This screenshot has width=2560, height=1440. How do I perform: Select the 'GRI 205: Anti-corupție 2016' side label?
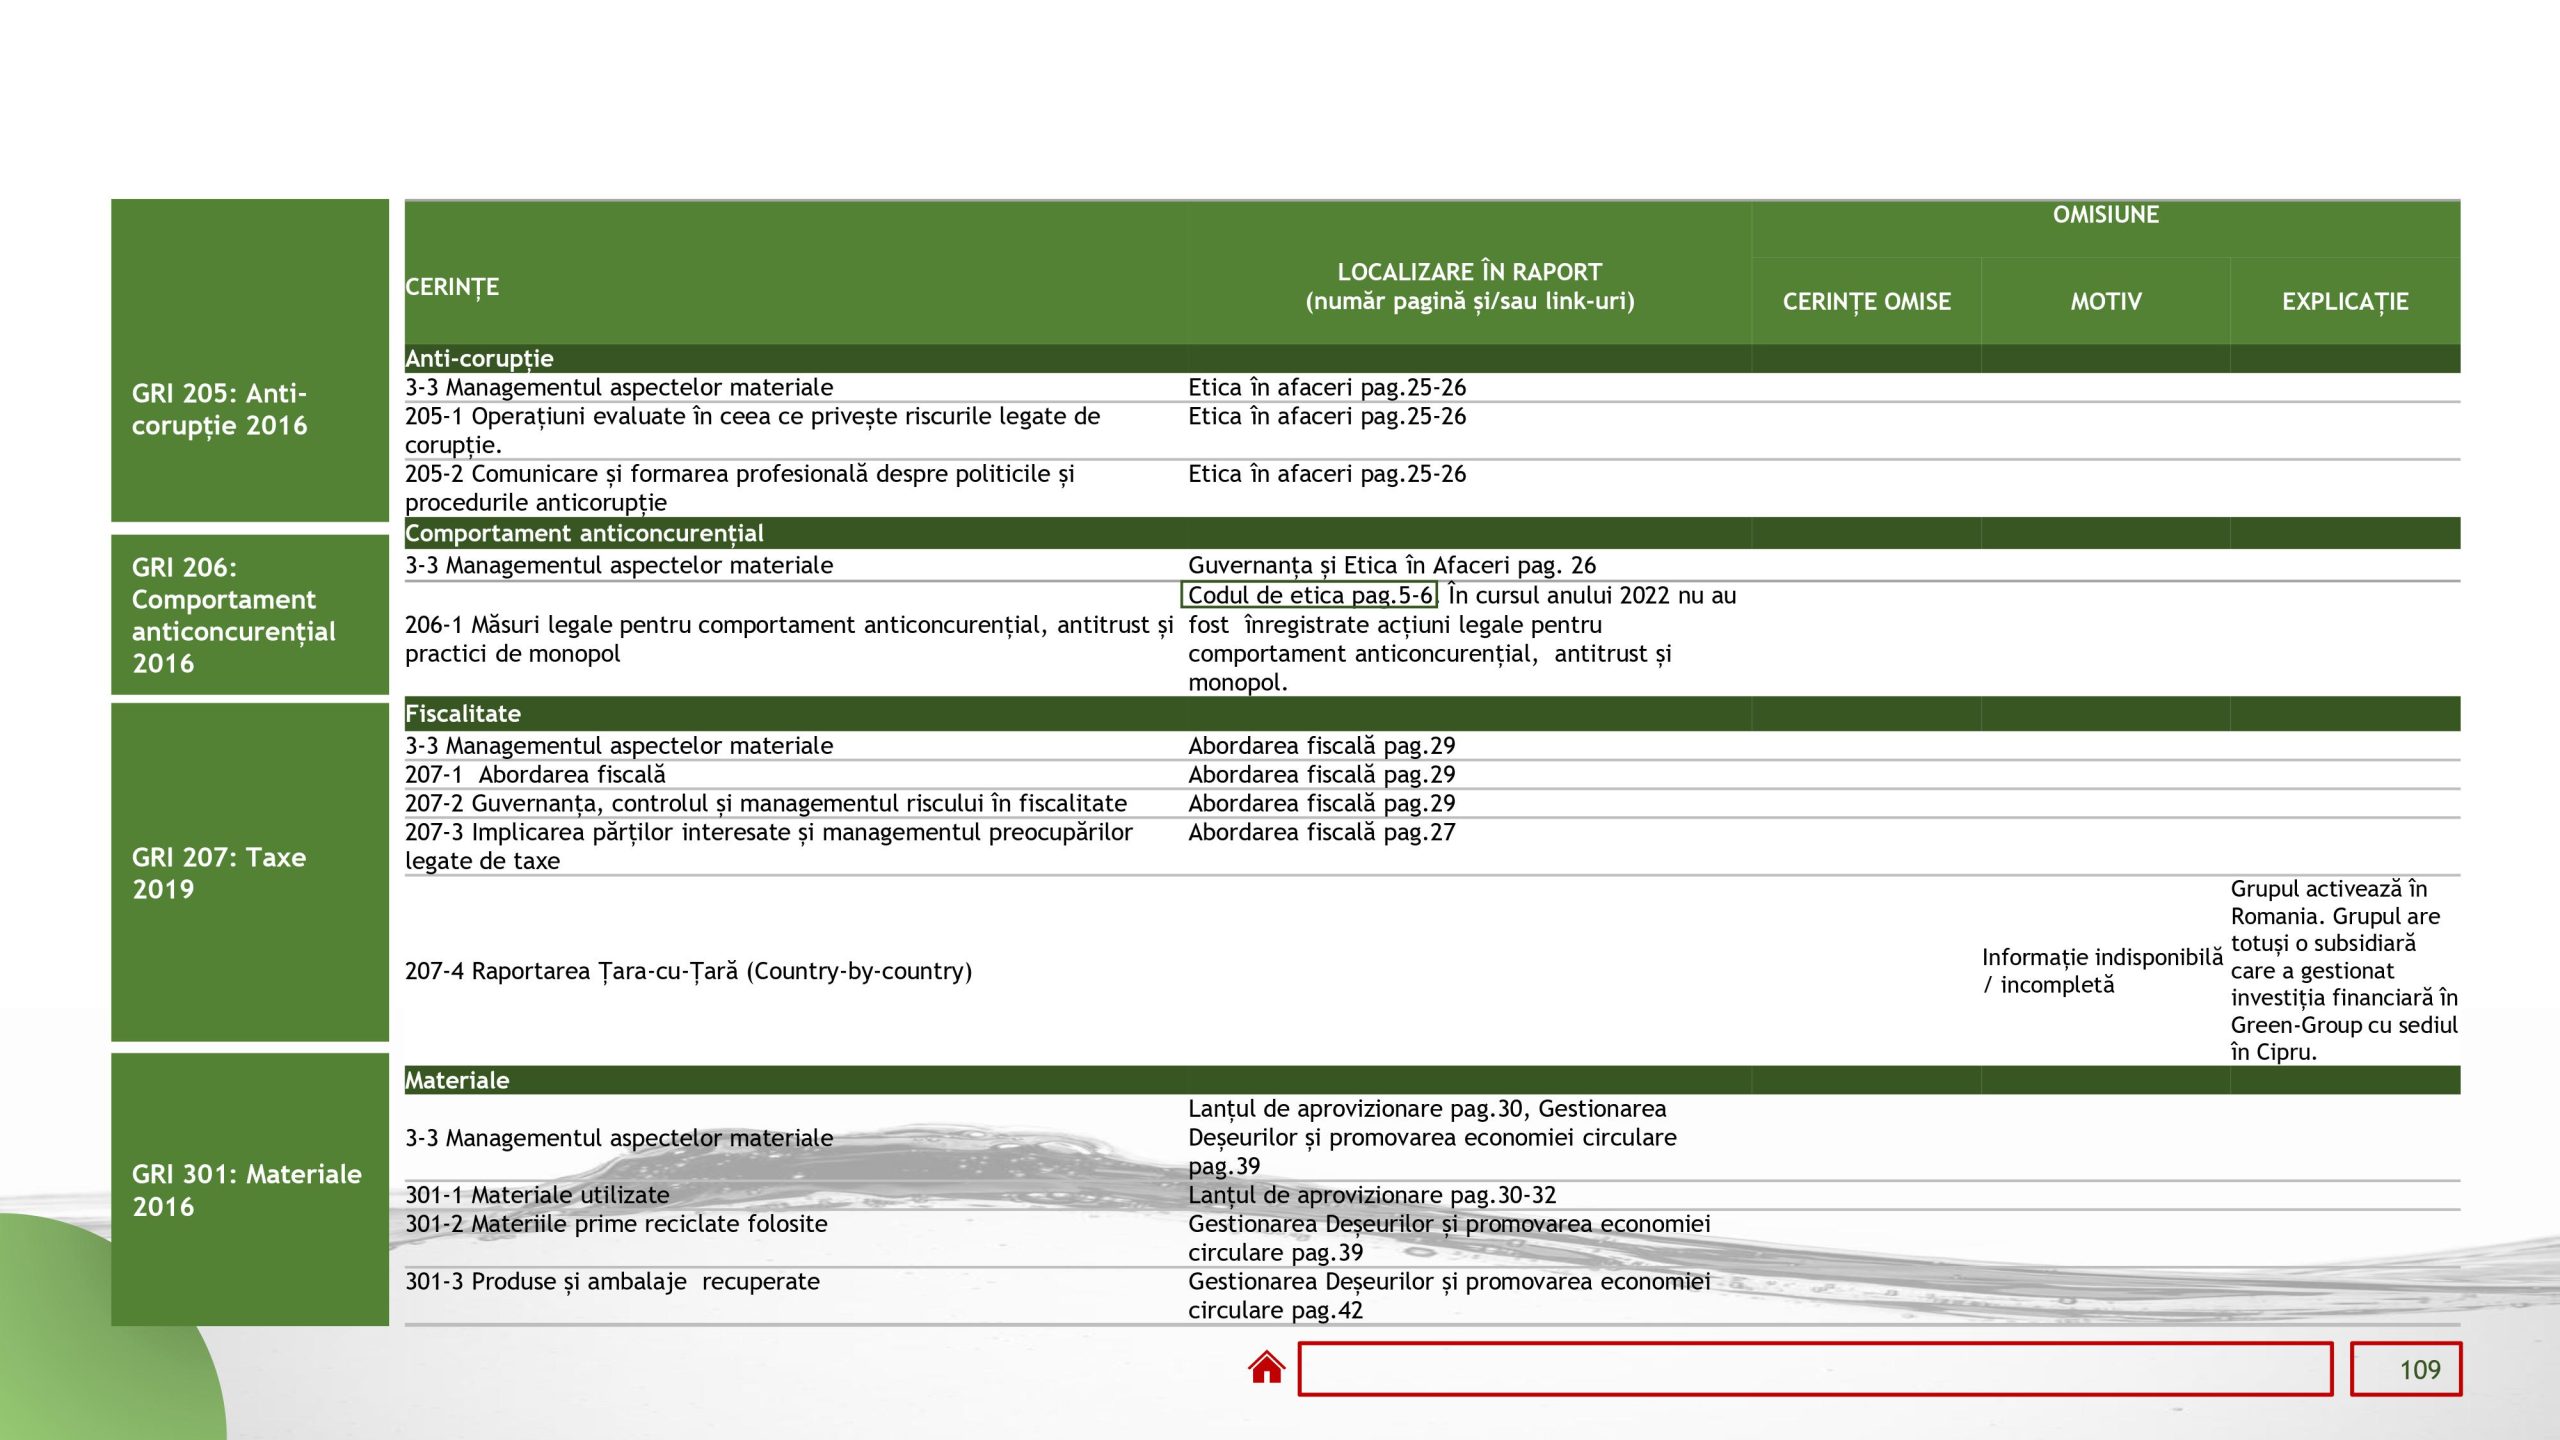point(250,360)
